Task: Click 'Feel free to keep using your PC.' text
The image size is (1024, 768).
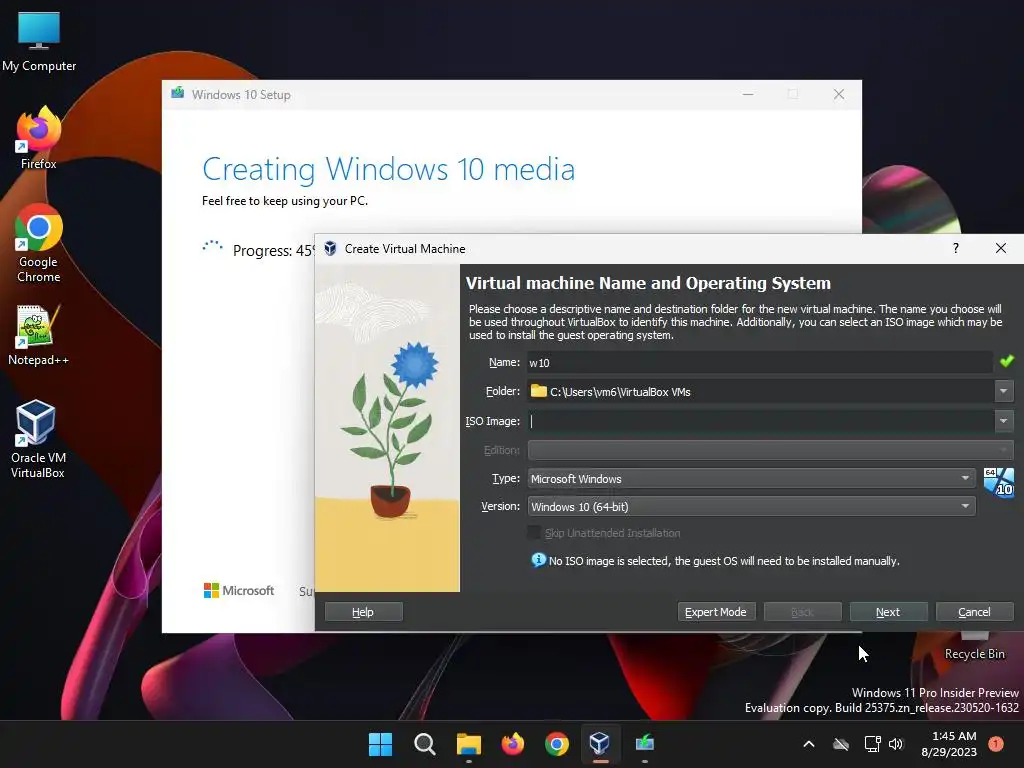Action: [x=285, y=200]
